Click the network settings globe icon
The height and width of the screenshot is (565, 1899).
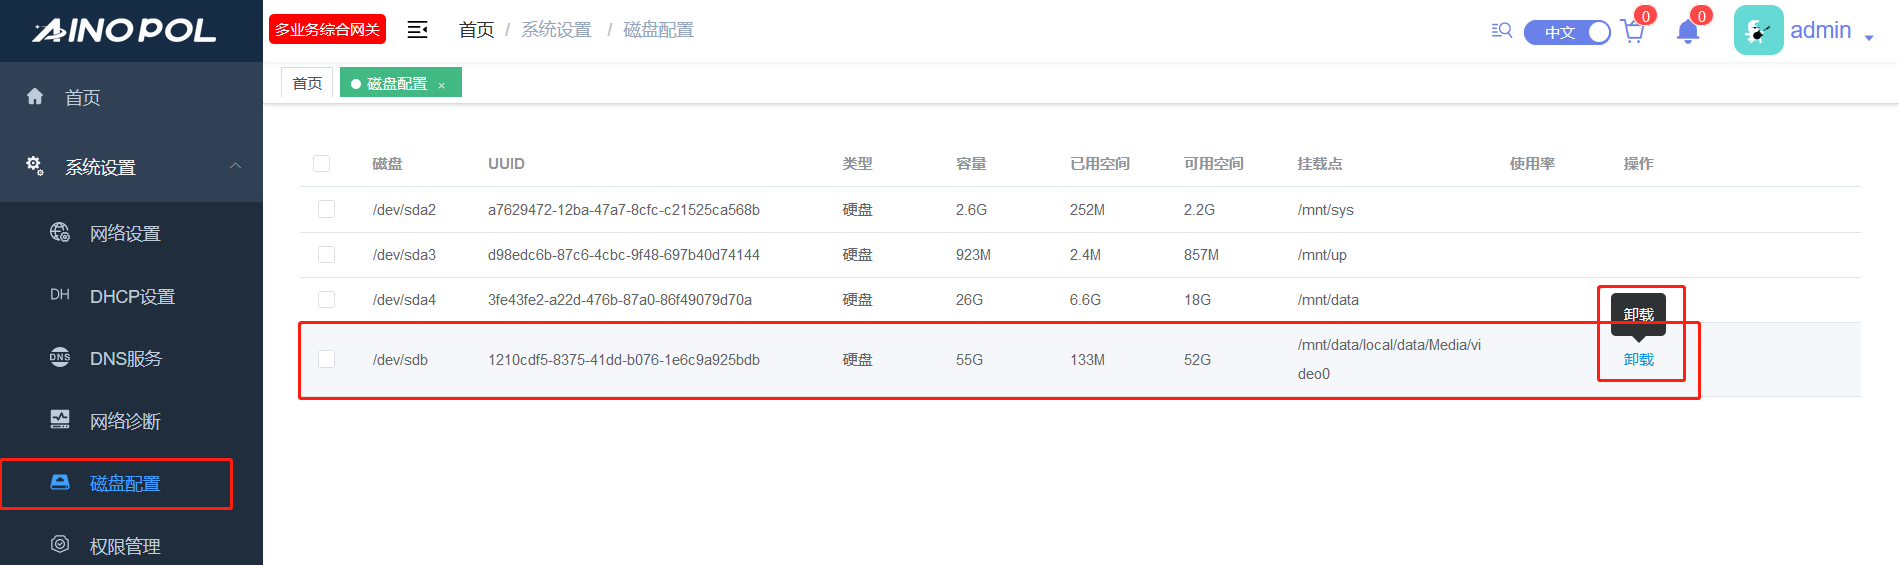point(60,233)
